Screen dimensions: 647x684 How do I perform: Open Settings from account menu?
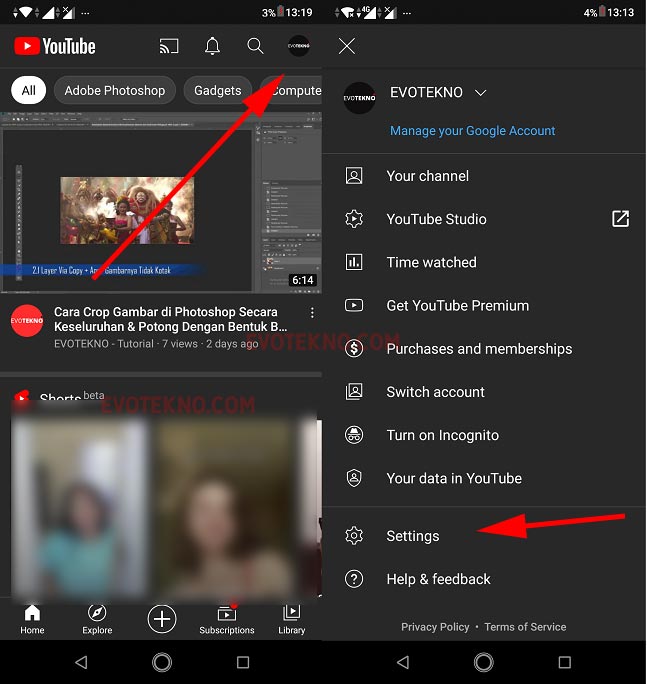point(413,536)
